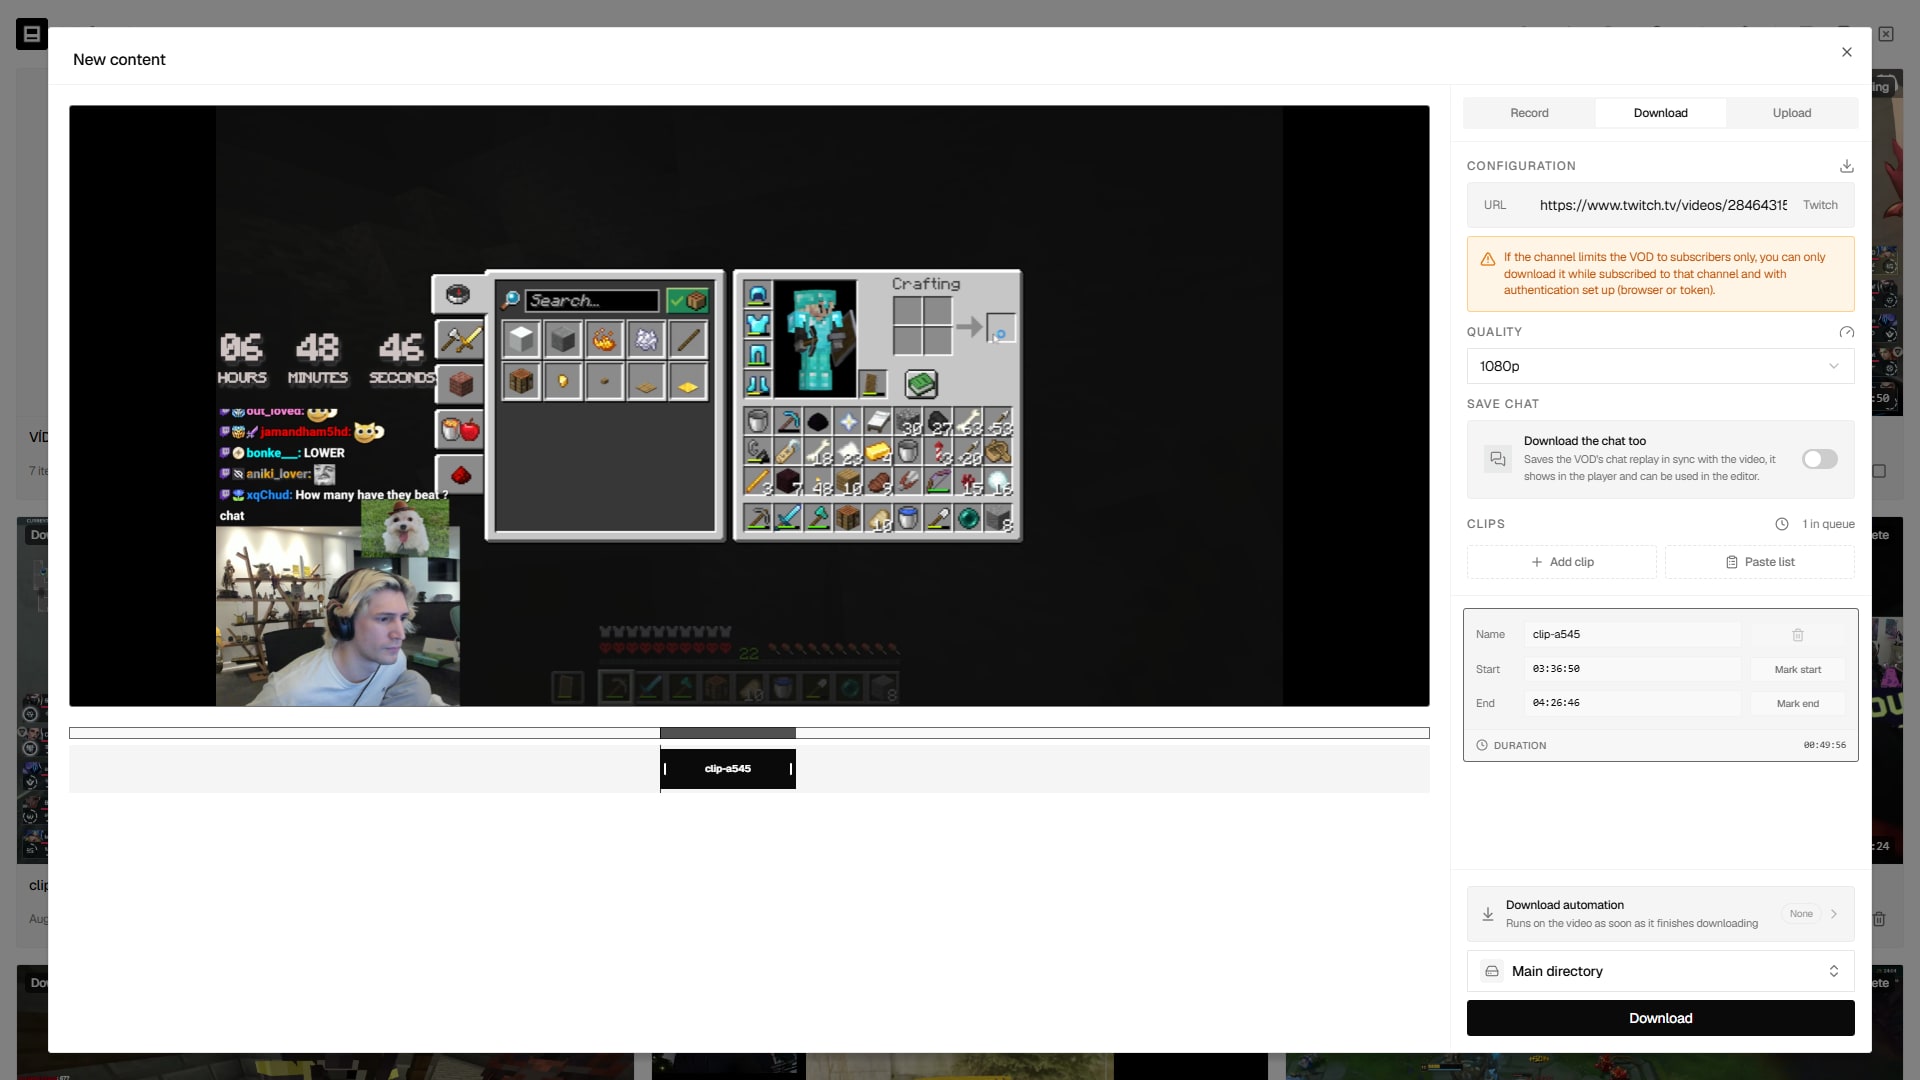Click the left handle of clip-a545

point(665,769)
